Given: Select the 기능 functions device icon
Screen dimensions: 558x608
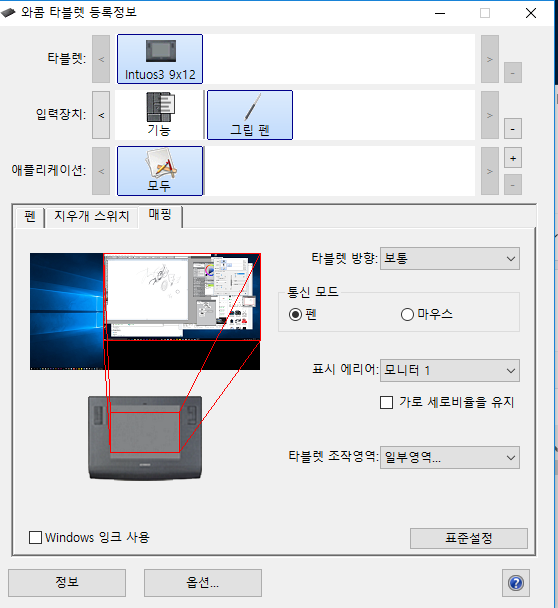Looking at the screenshot, I should tap(160, 115).
